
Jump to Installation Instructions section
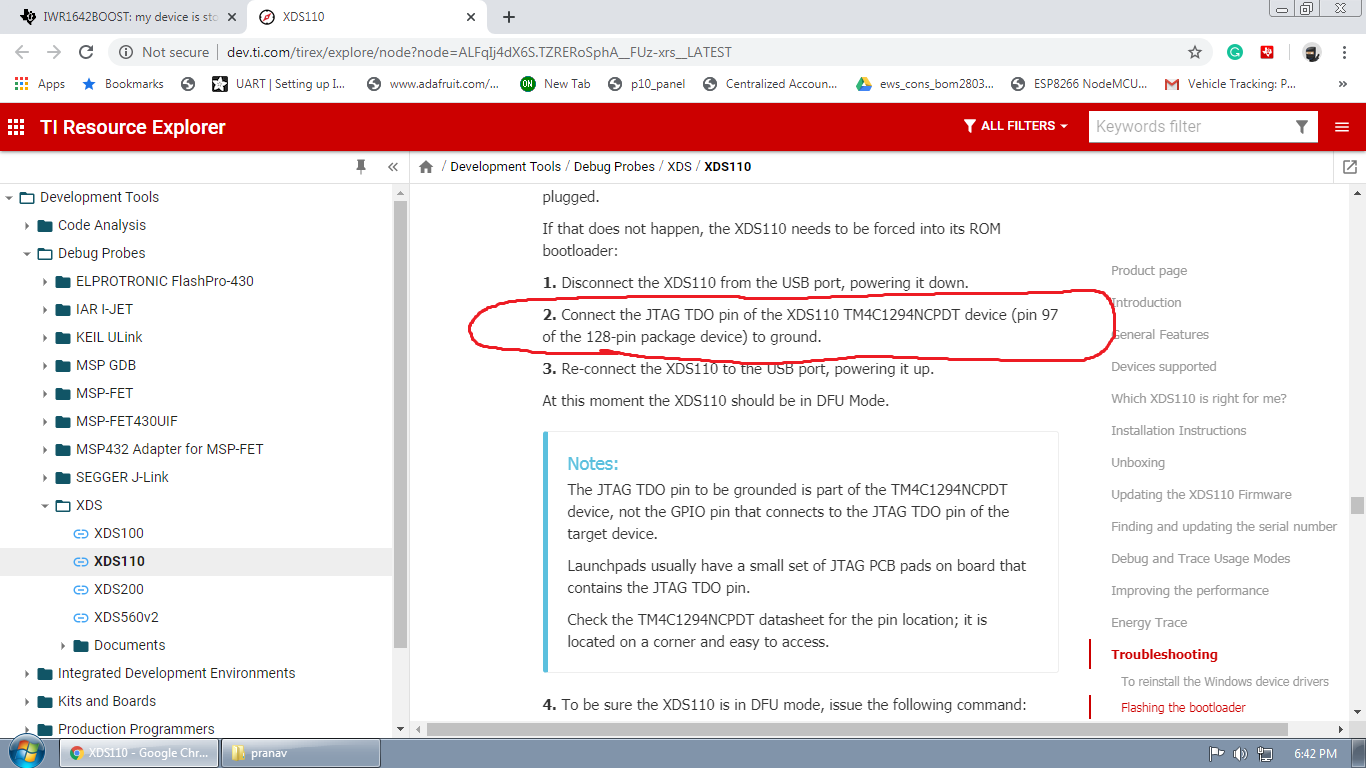coord(1178,431)
